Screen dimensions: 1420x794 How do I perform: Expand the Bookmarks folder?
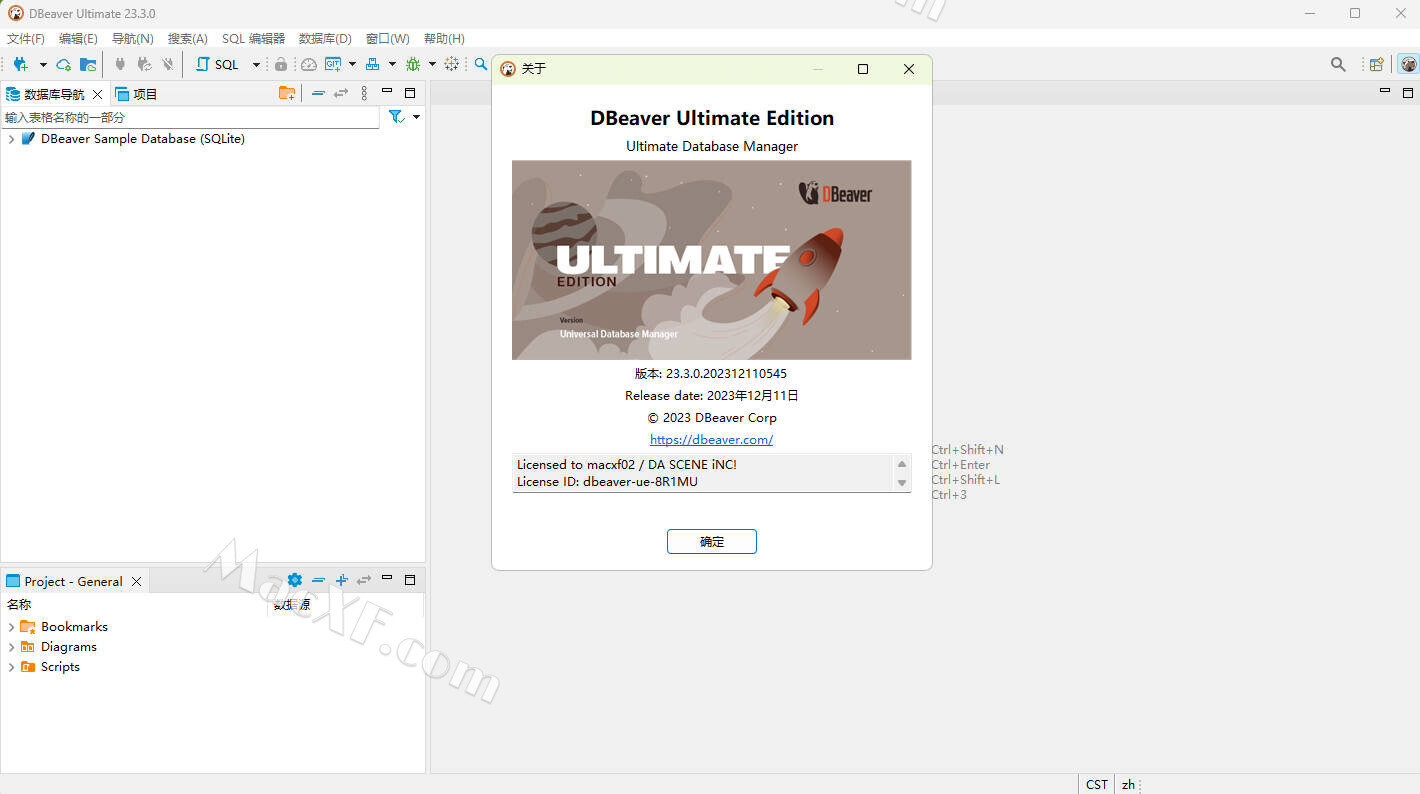[x=11, y=627]
